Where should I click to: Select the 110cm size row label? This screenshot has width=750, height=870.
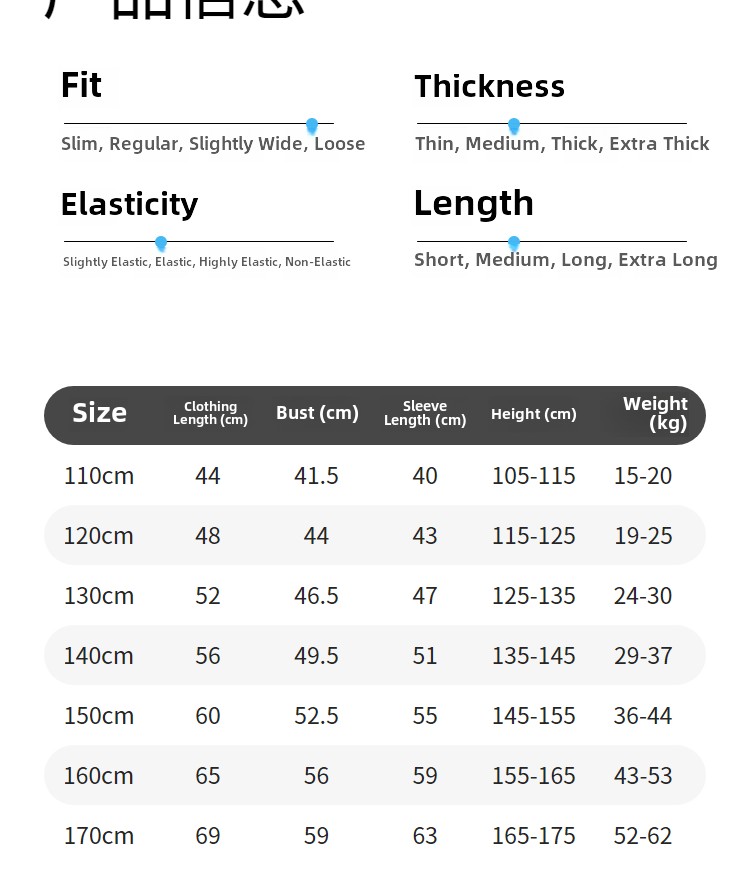(99, 476)
